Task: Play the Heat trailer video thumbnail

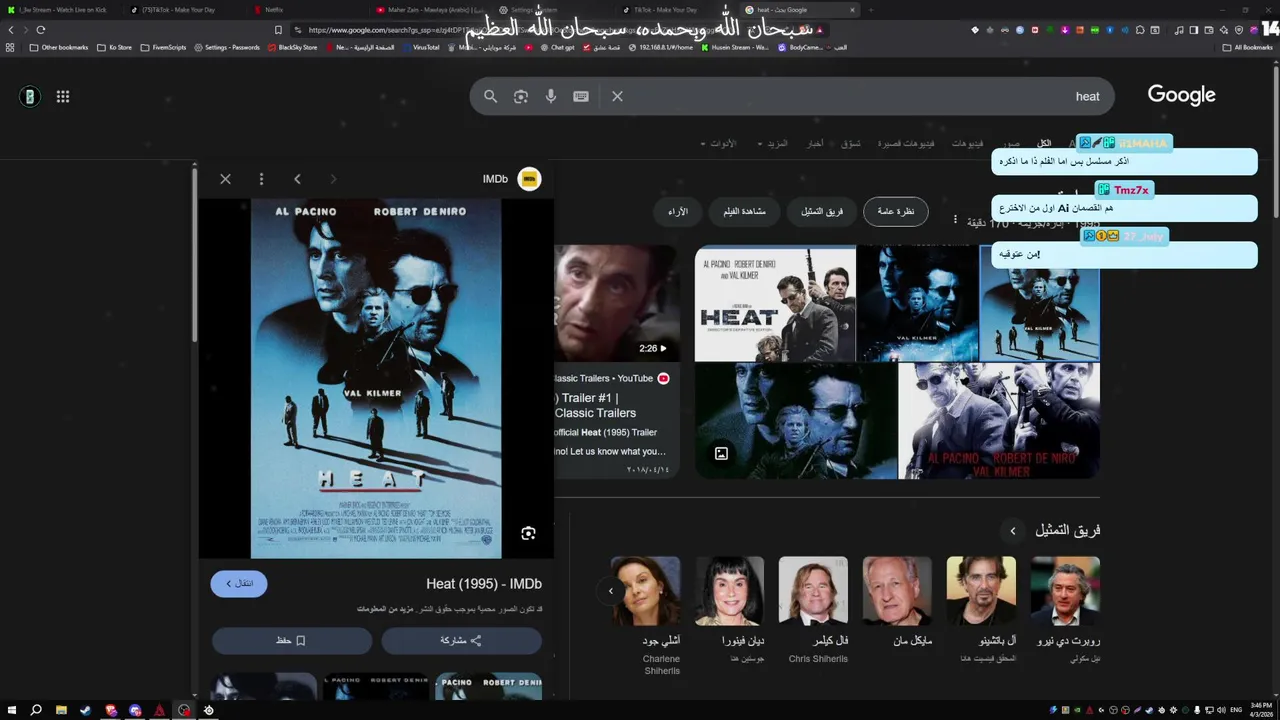Action: [617, 303]
